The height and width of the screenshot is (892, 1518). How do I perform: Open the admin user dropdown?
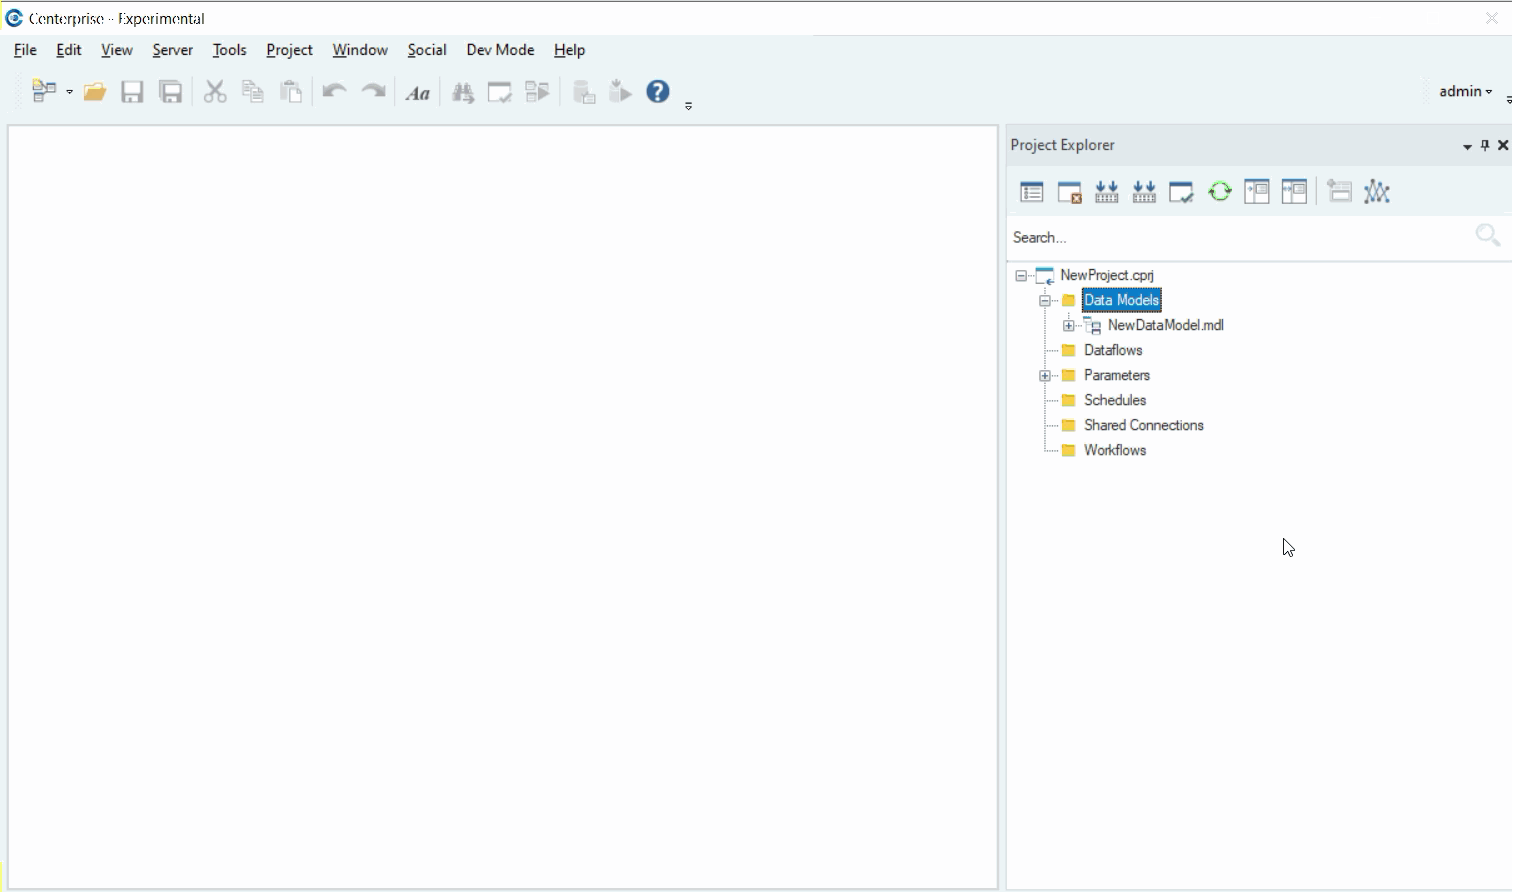click(1465, 91)
